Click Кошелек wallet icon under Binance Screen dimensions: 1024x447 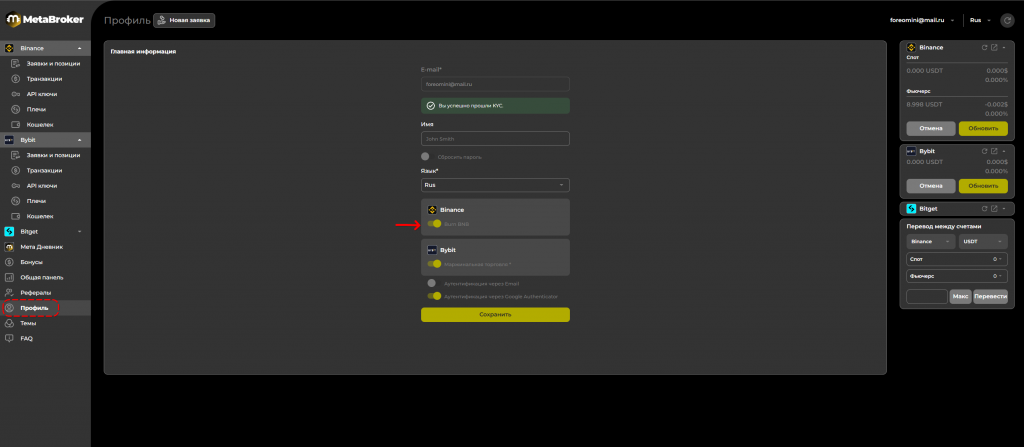point(14,124)
